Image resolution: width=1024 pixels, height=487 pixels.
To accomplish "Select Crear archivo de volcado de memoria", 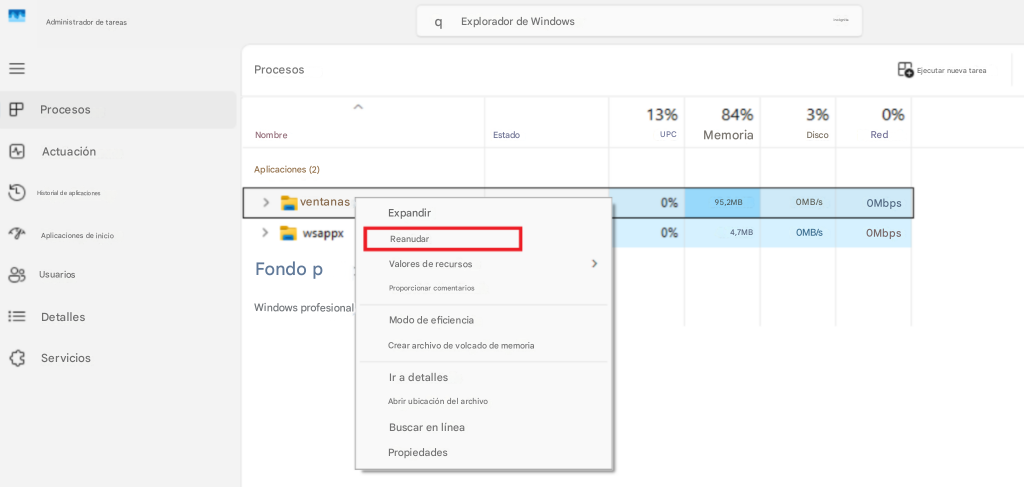I will [461, 345].
